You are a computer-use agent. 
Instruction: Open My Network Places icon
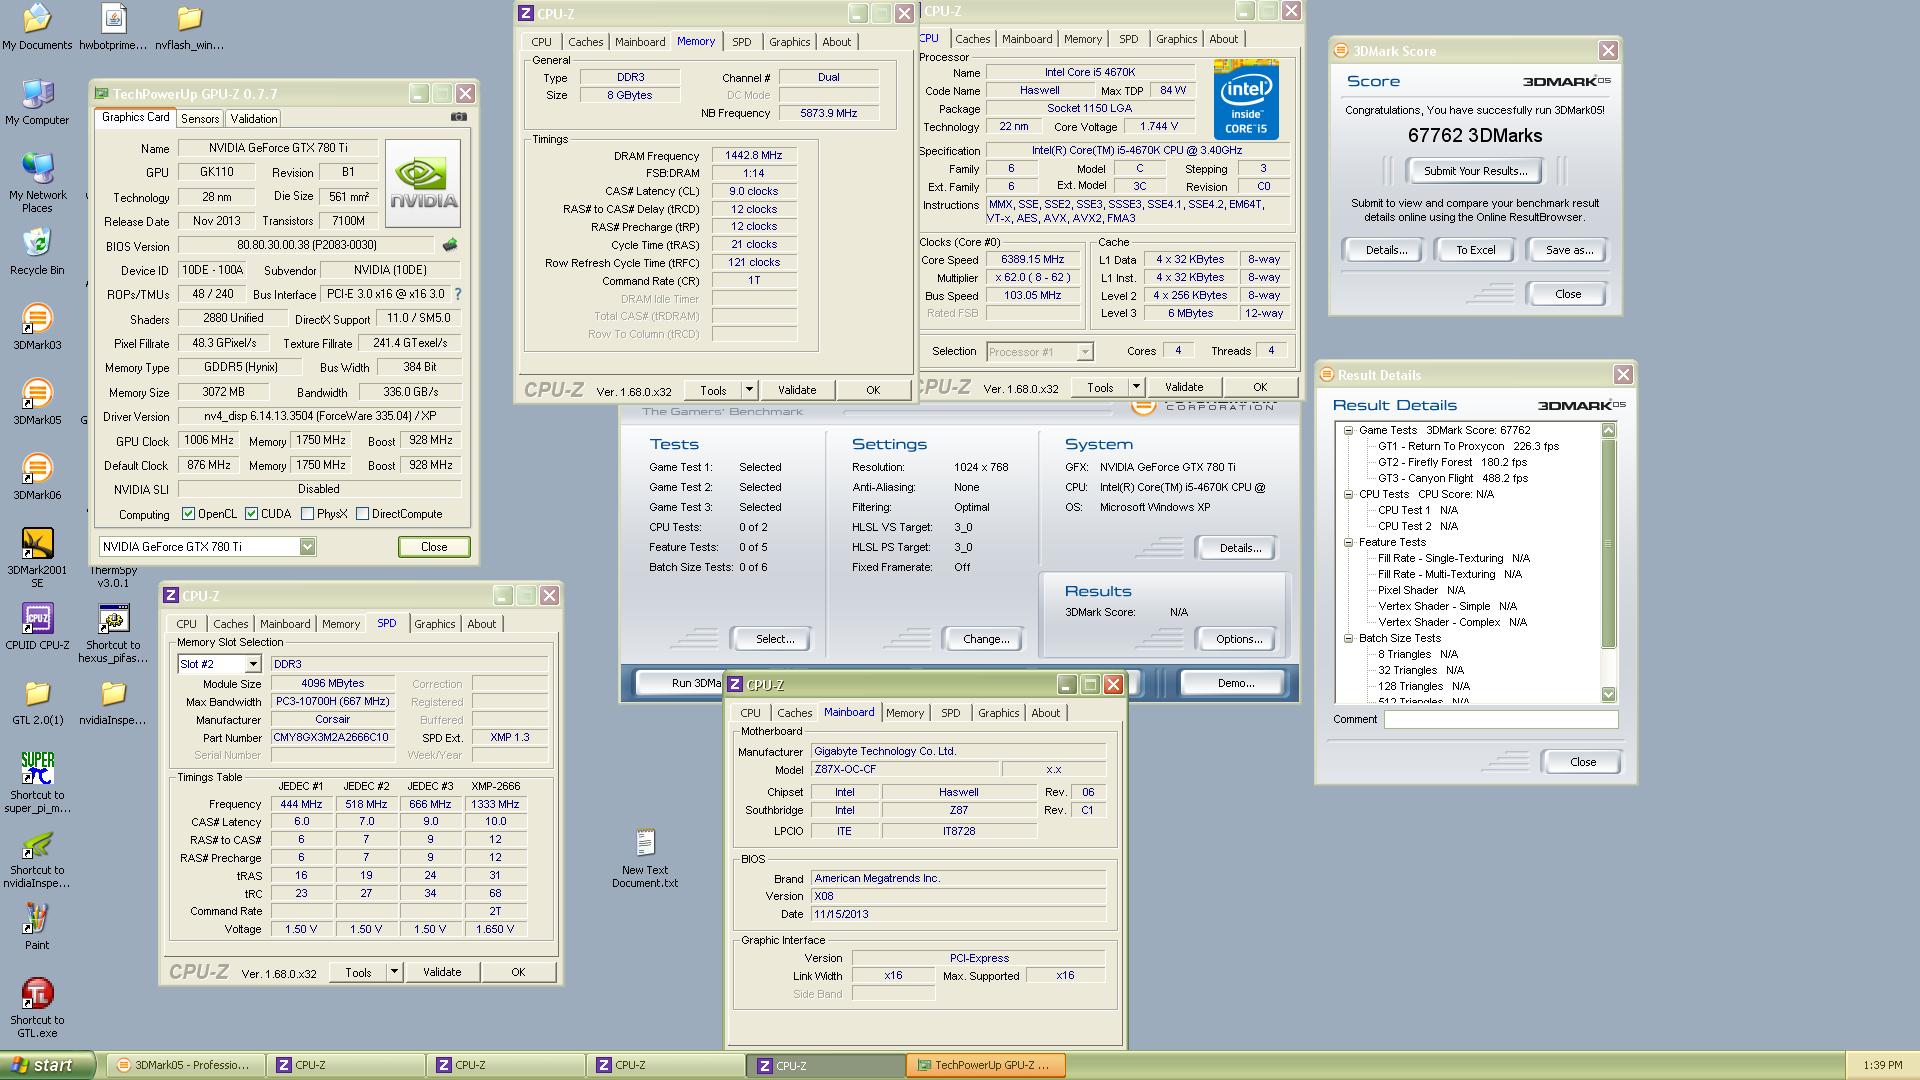[x=37, y=183]
